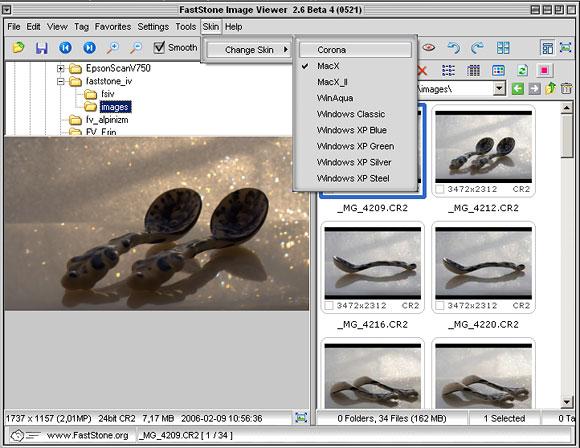Screen dimensions: 580x448
Task: Open the File menu
Action: (x=14, y=27)
